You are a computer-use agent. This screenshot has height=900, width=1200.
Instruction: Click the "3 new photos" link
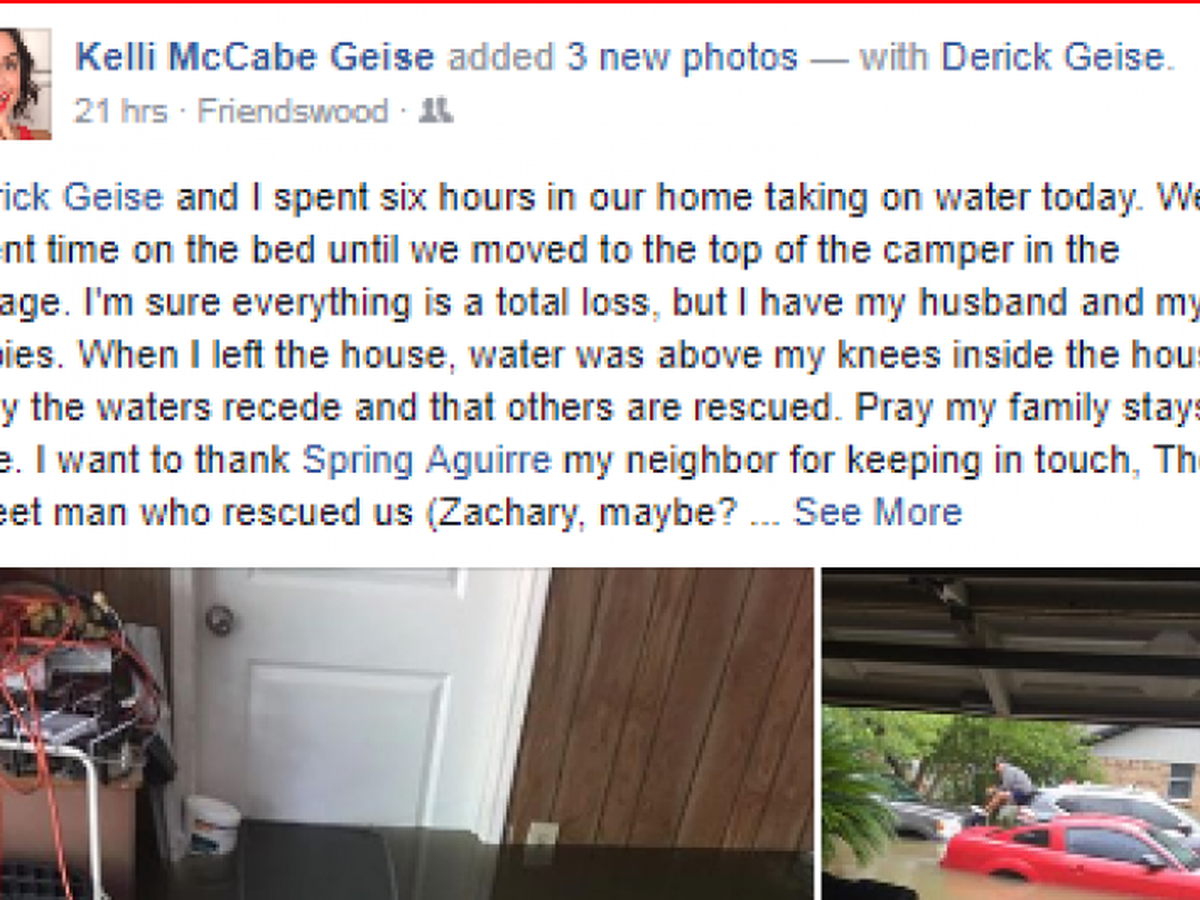coord(682,57)
